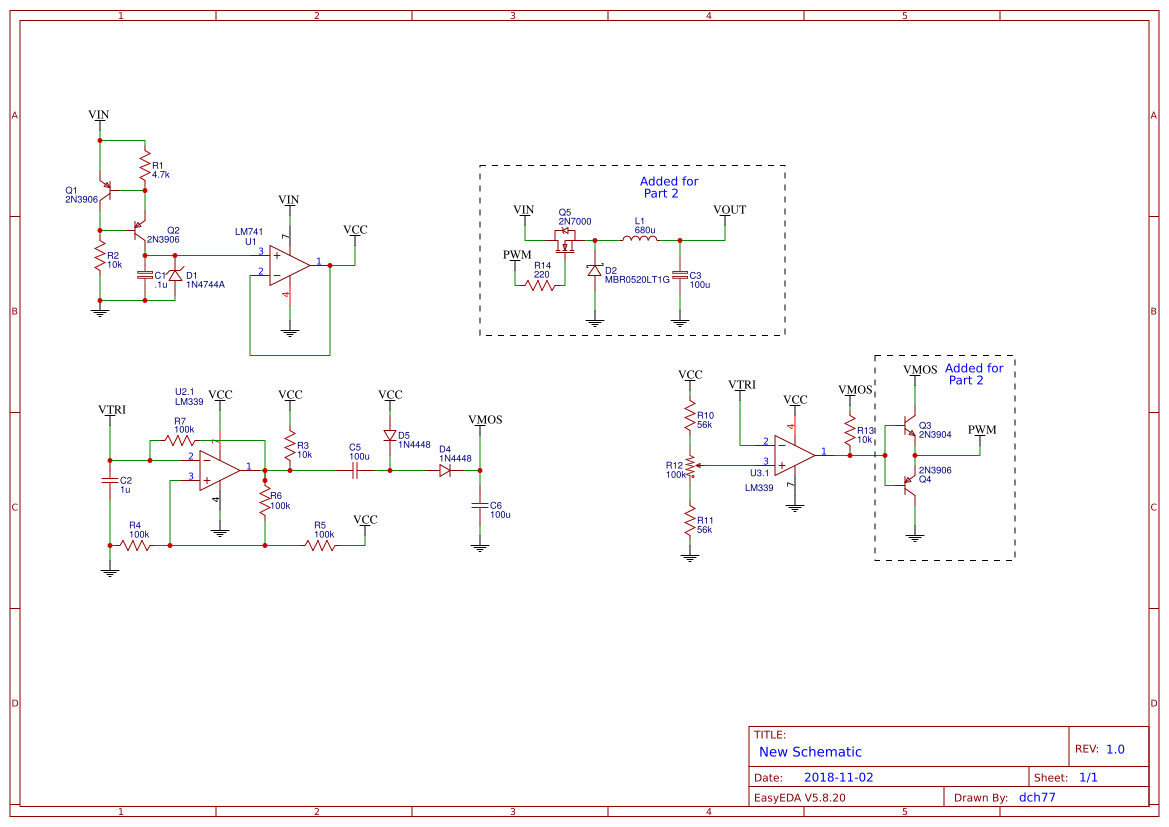Select the R12 100k potentiometer
Viewport: 1169px width, 827px height.
(x=690, y=465)
